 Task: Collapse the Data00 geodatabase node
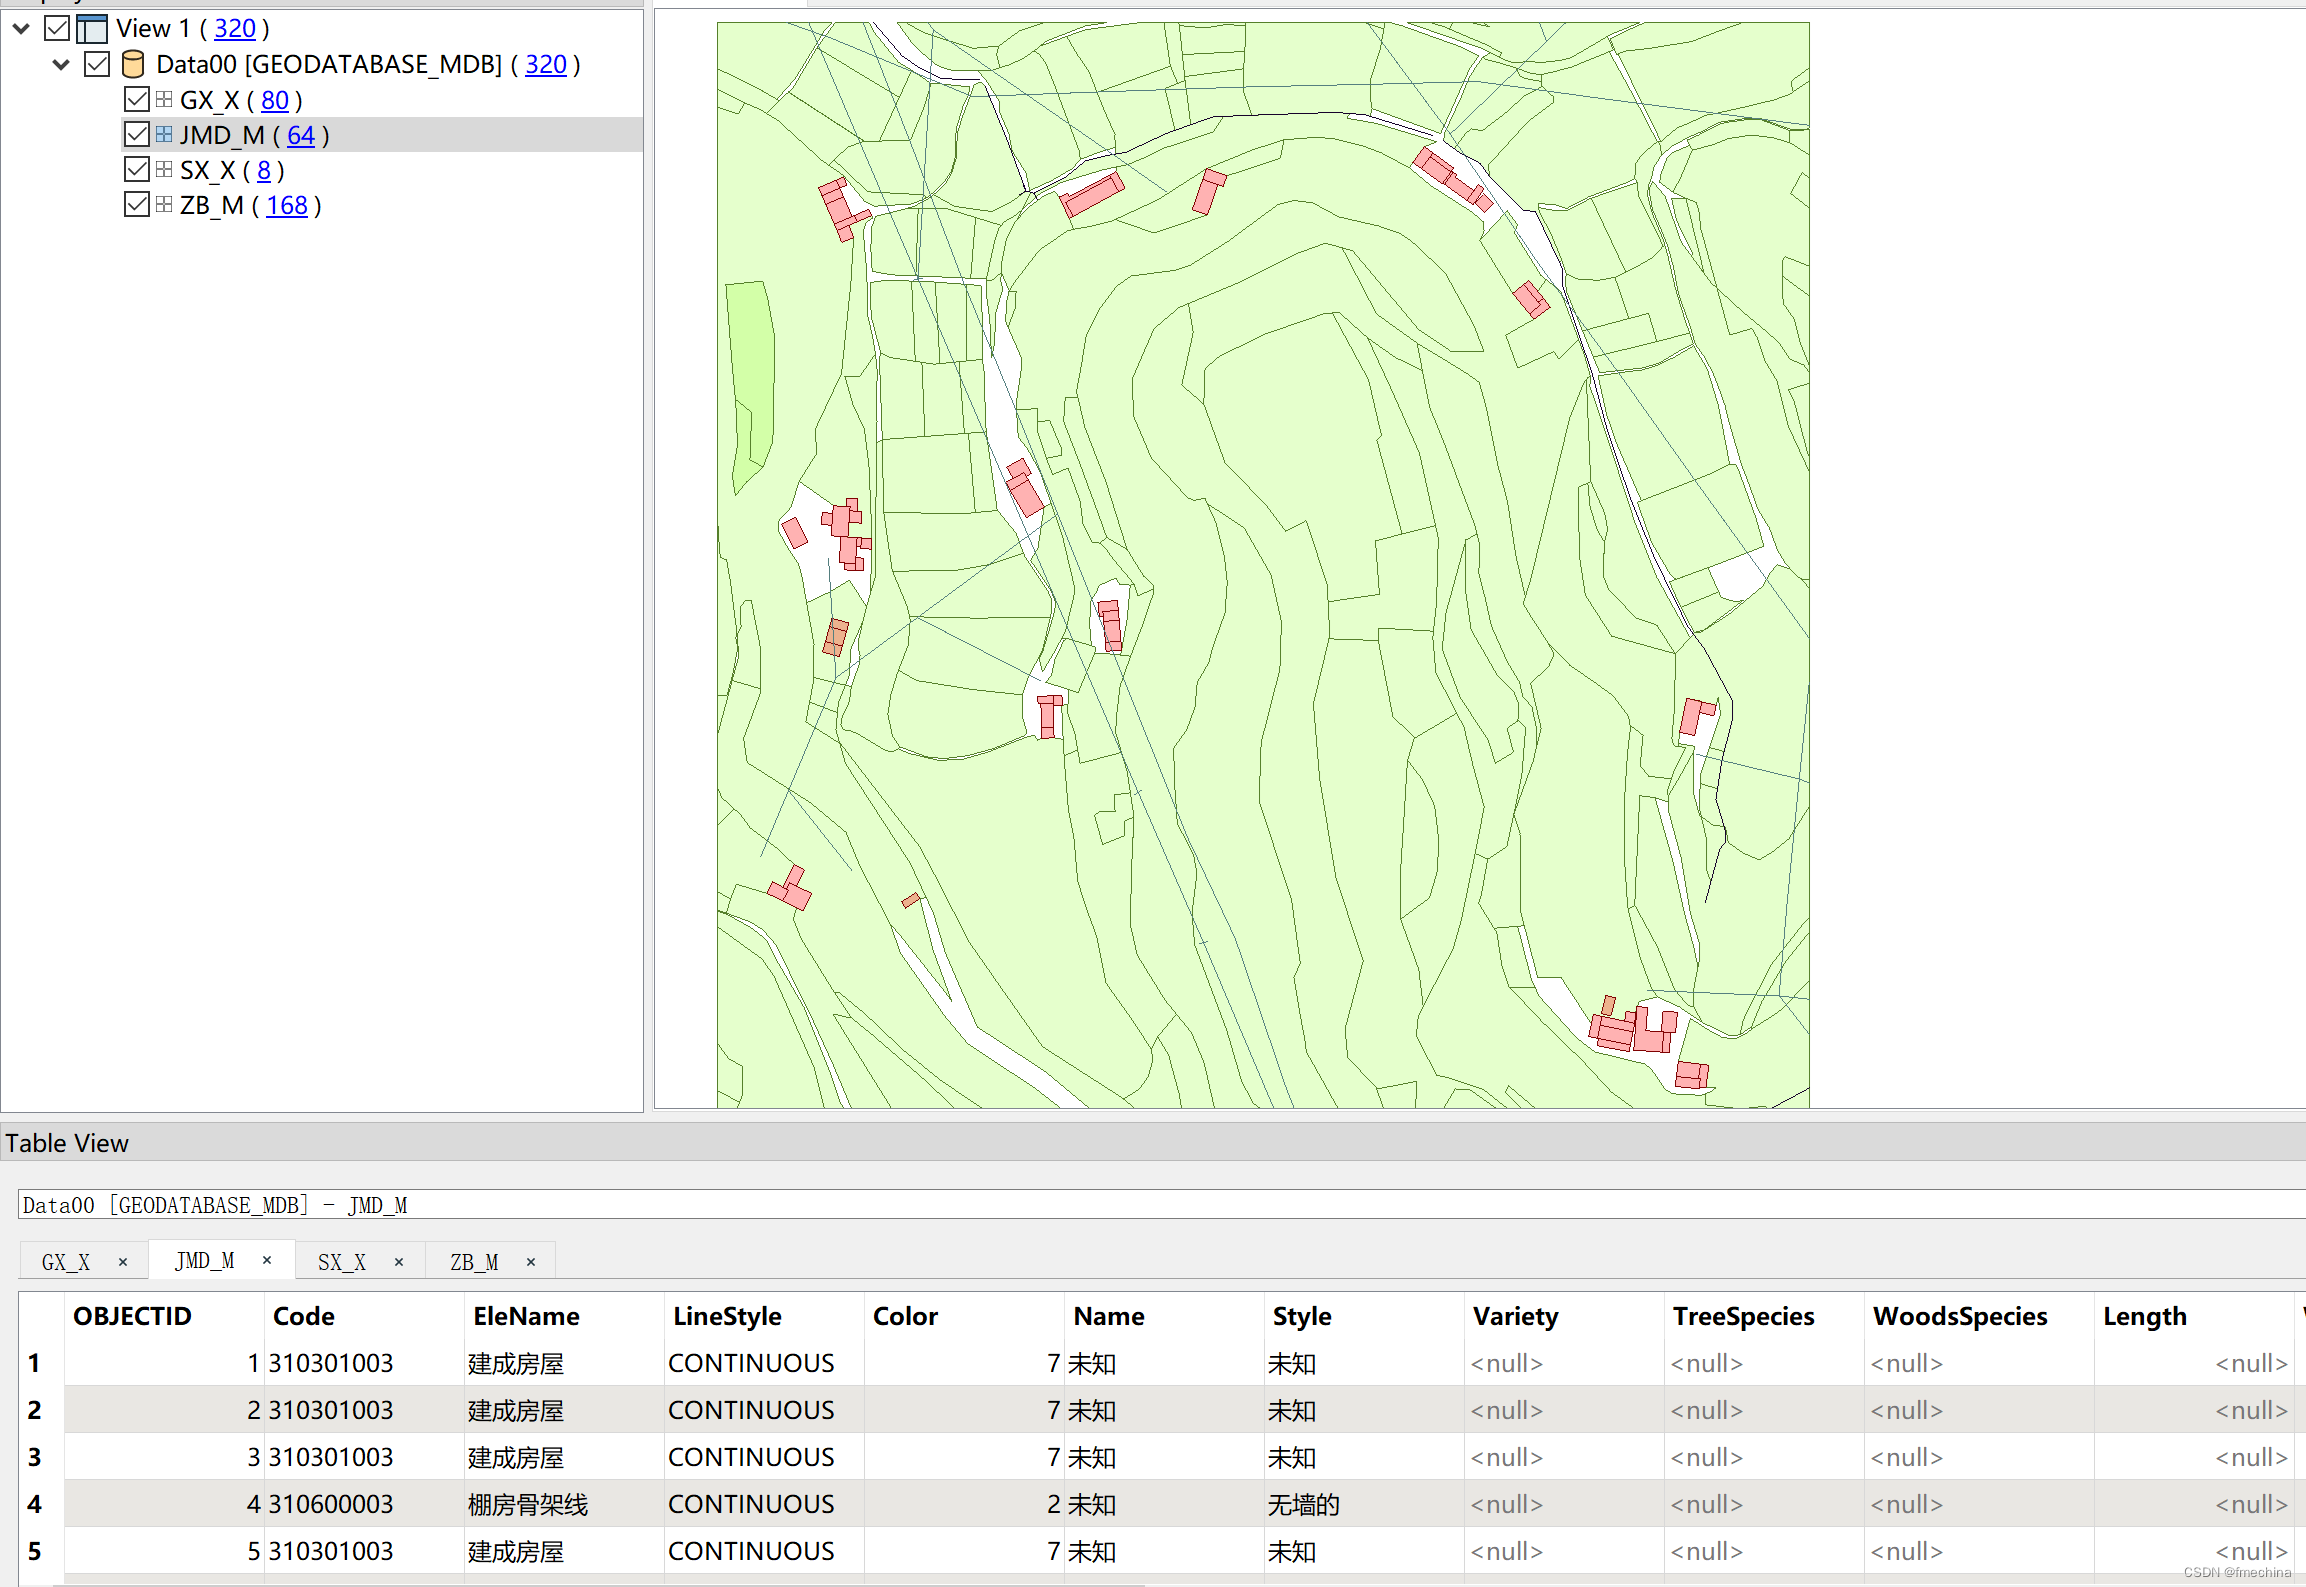(61, 63)
